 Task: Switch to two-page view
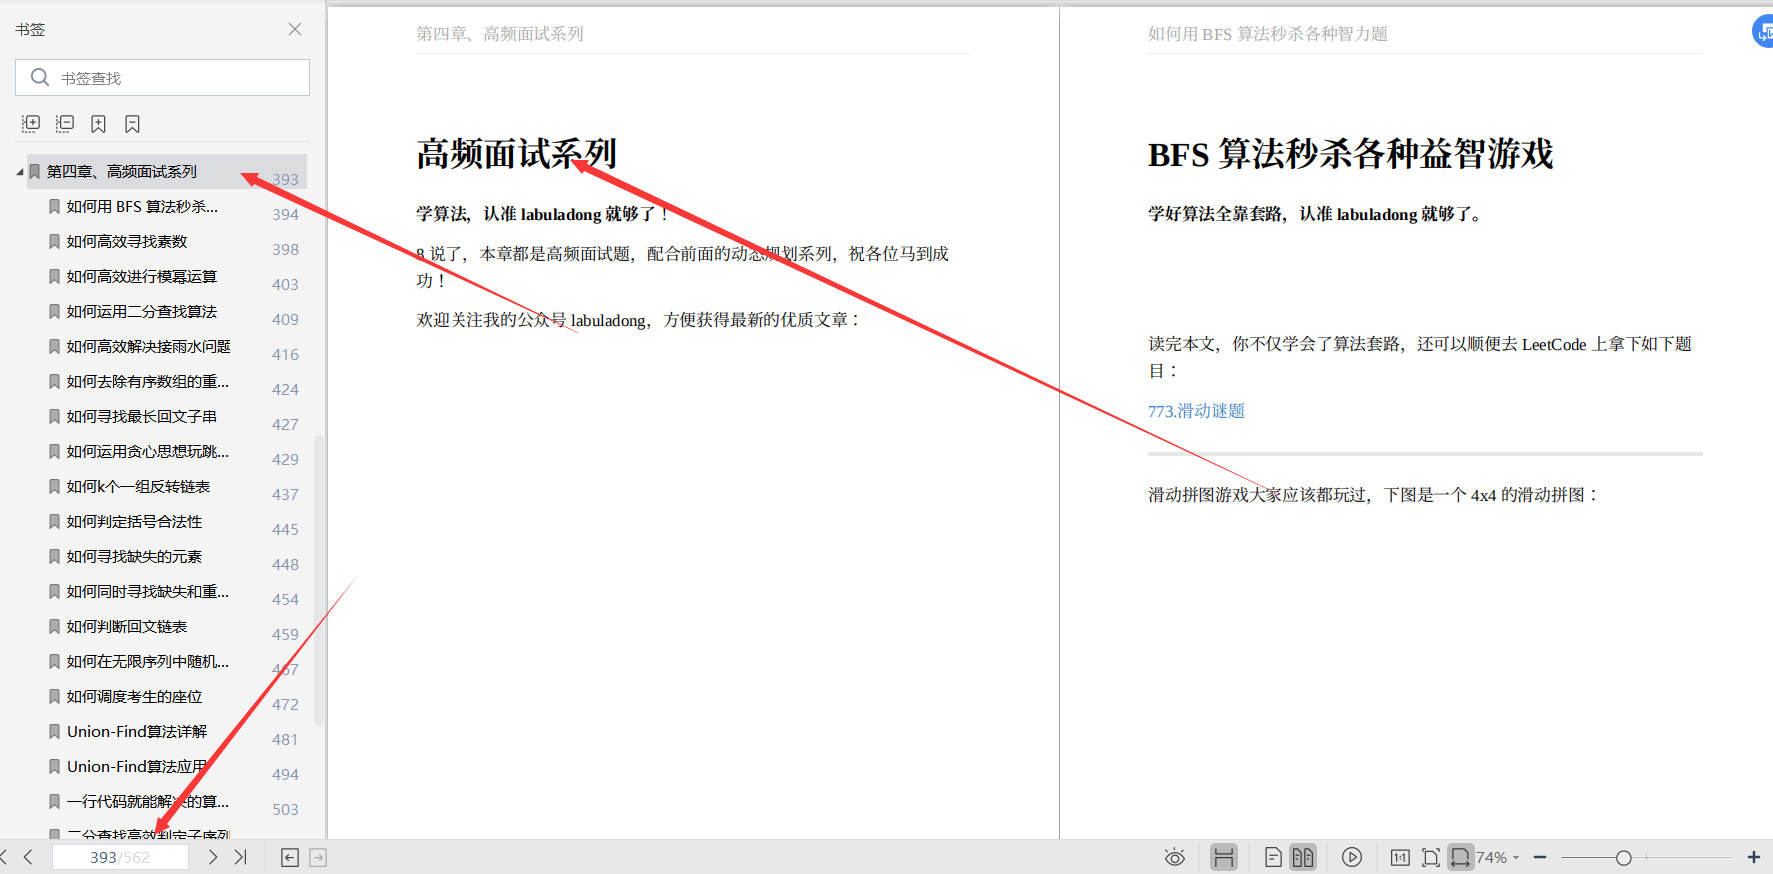1303,857
